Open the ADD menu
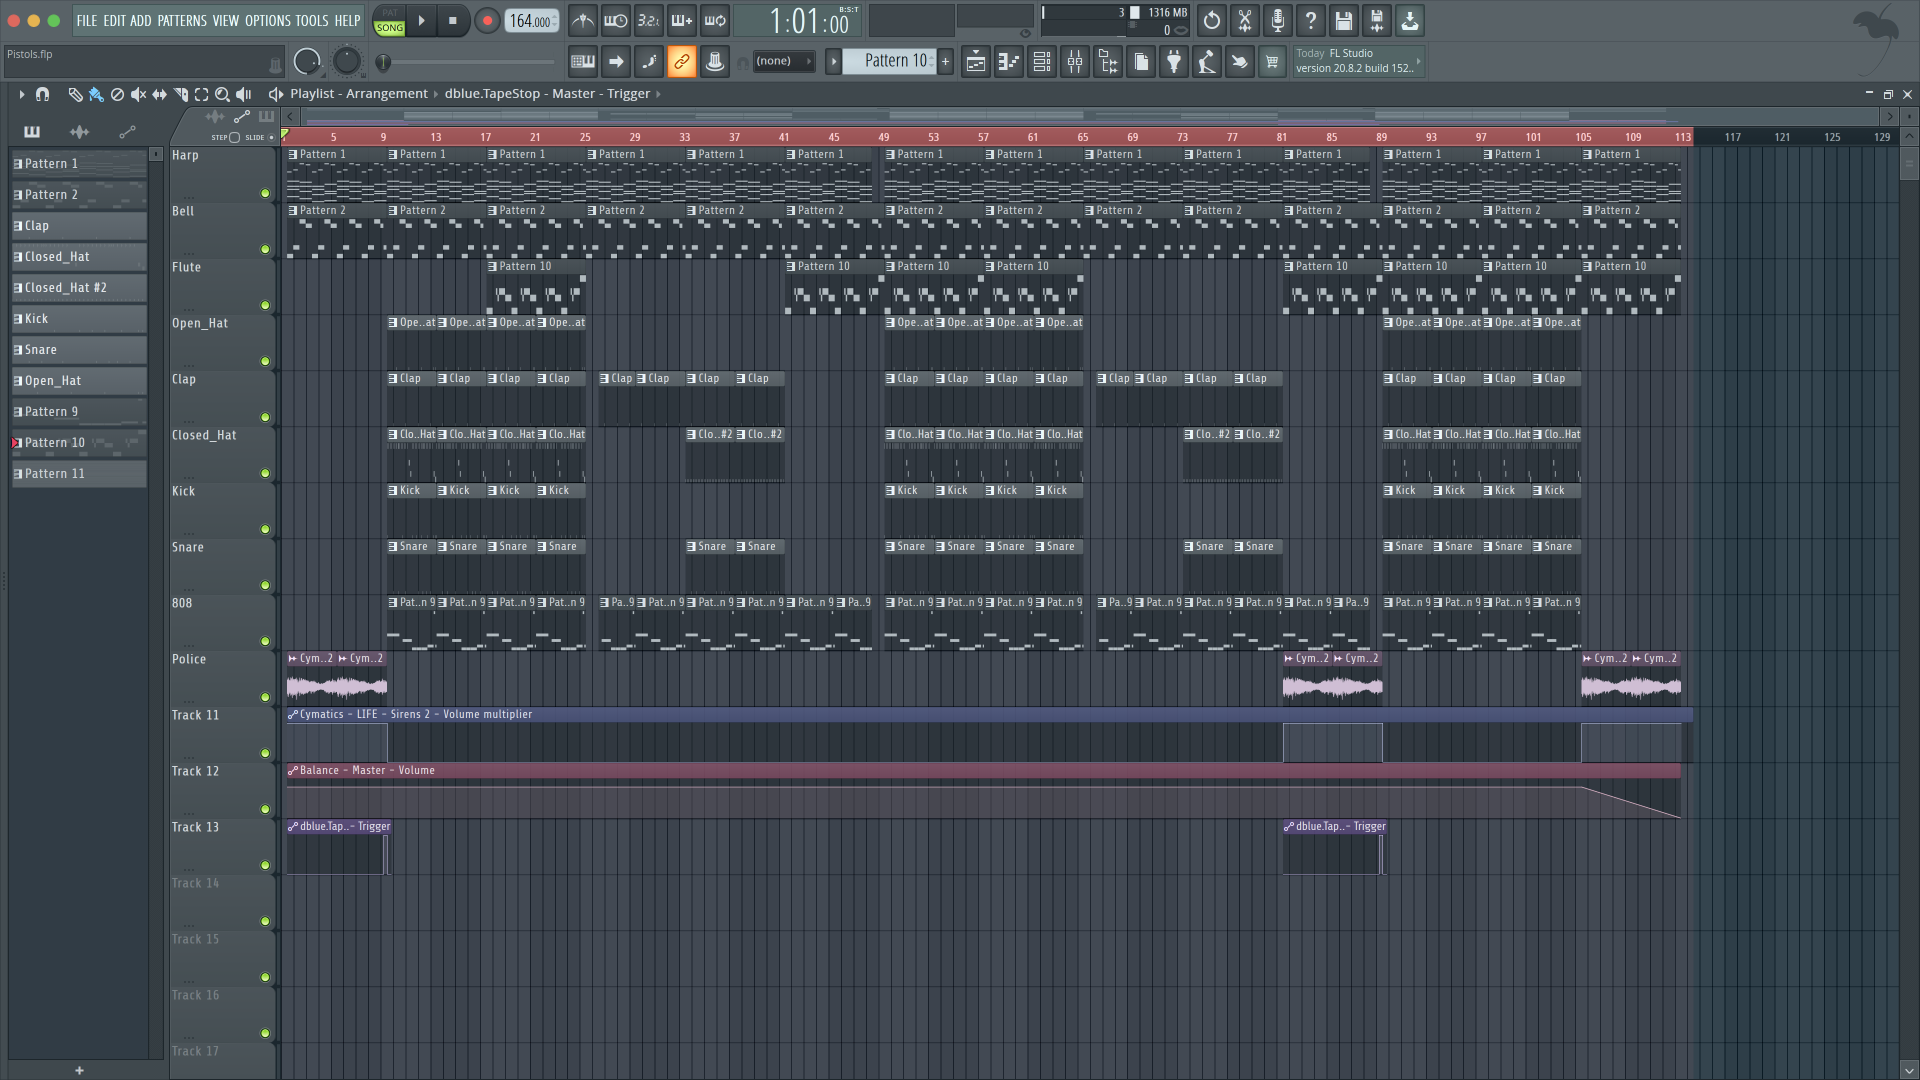Viewport: 1920px width, 1080px height. coord(141,20)
